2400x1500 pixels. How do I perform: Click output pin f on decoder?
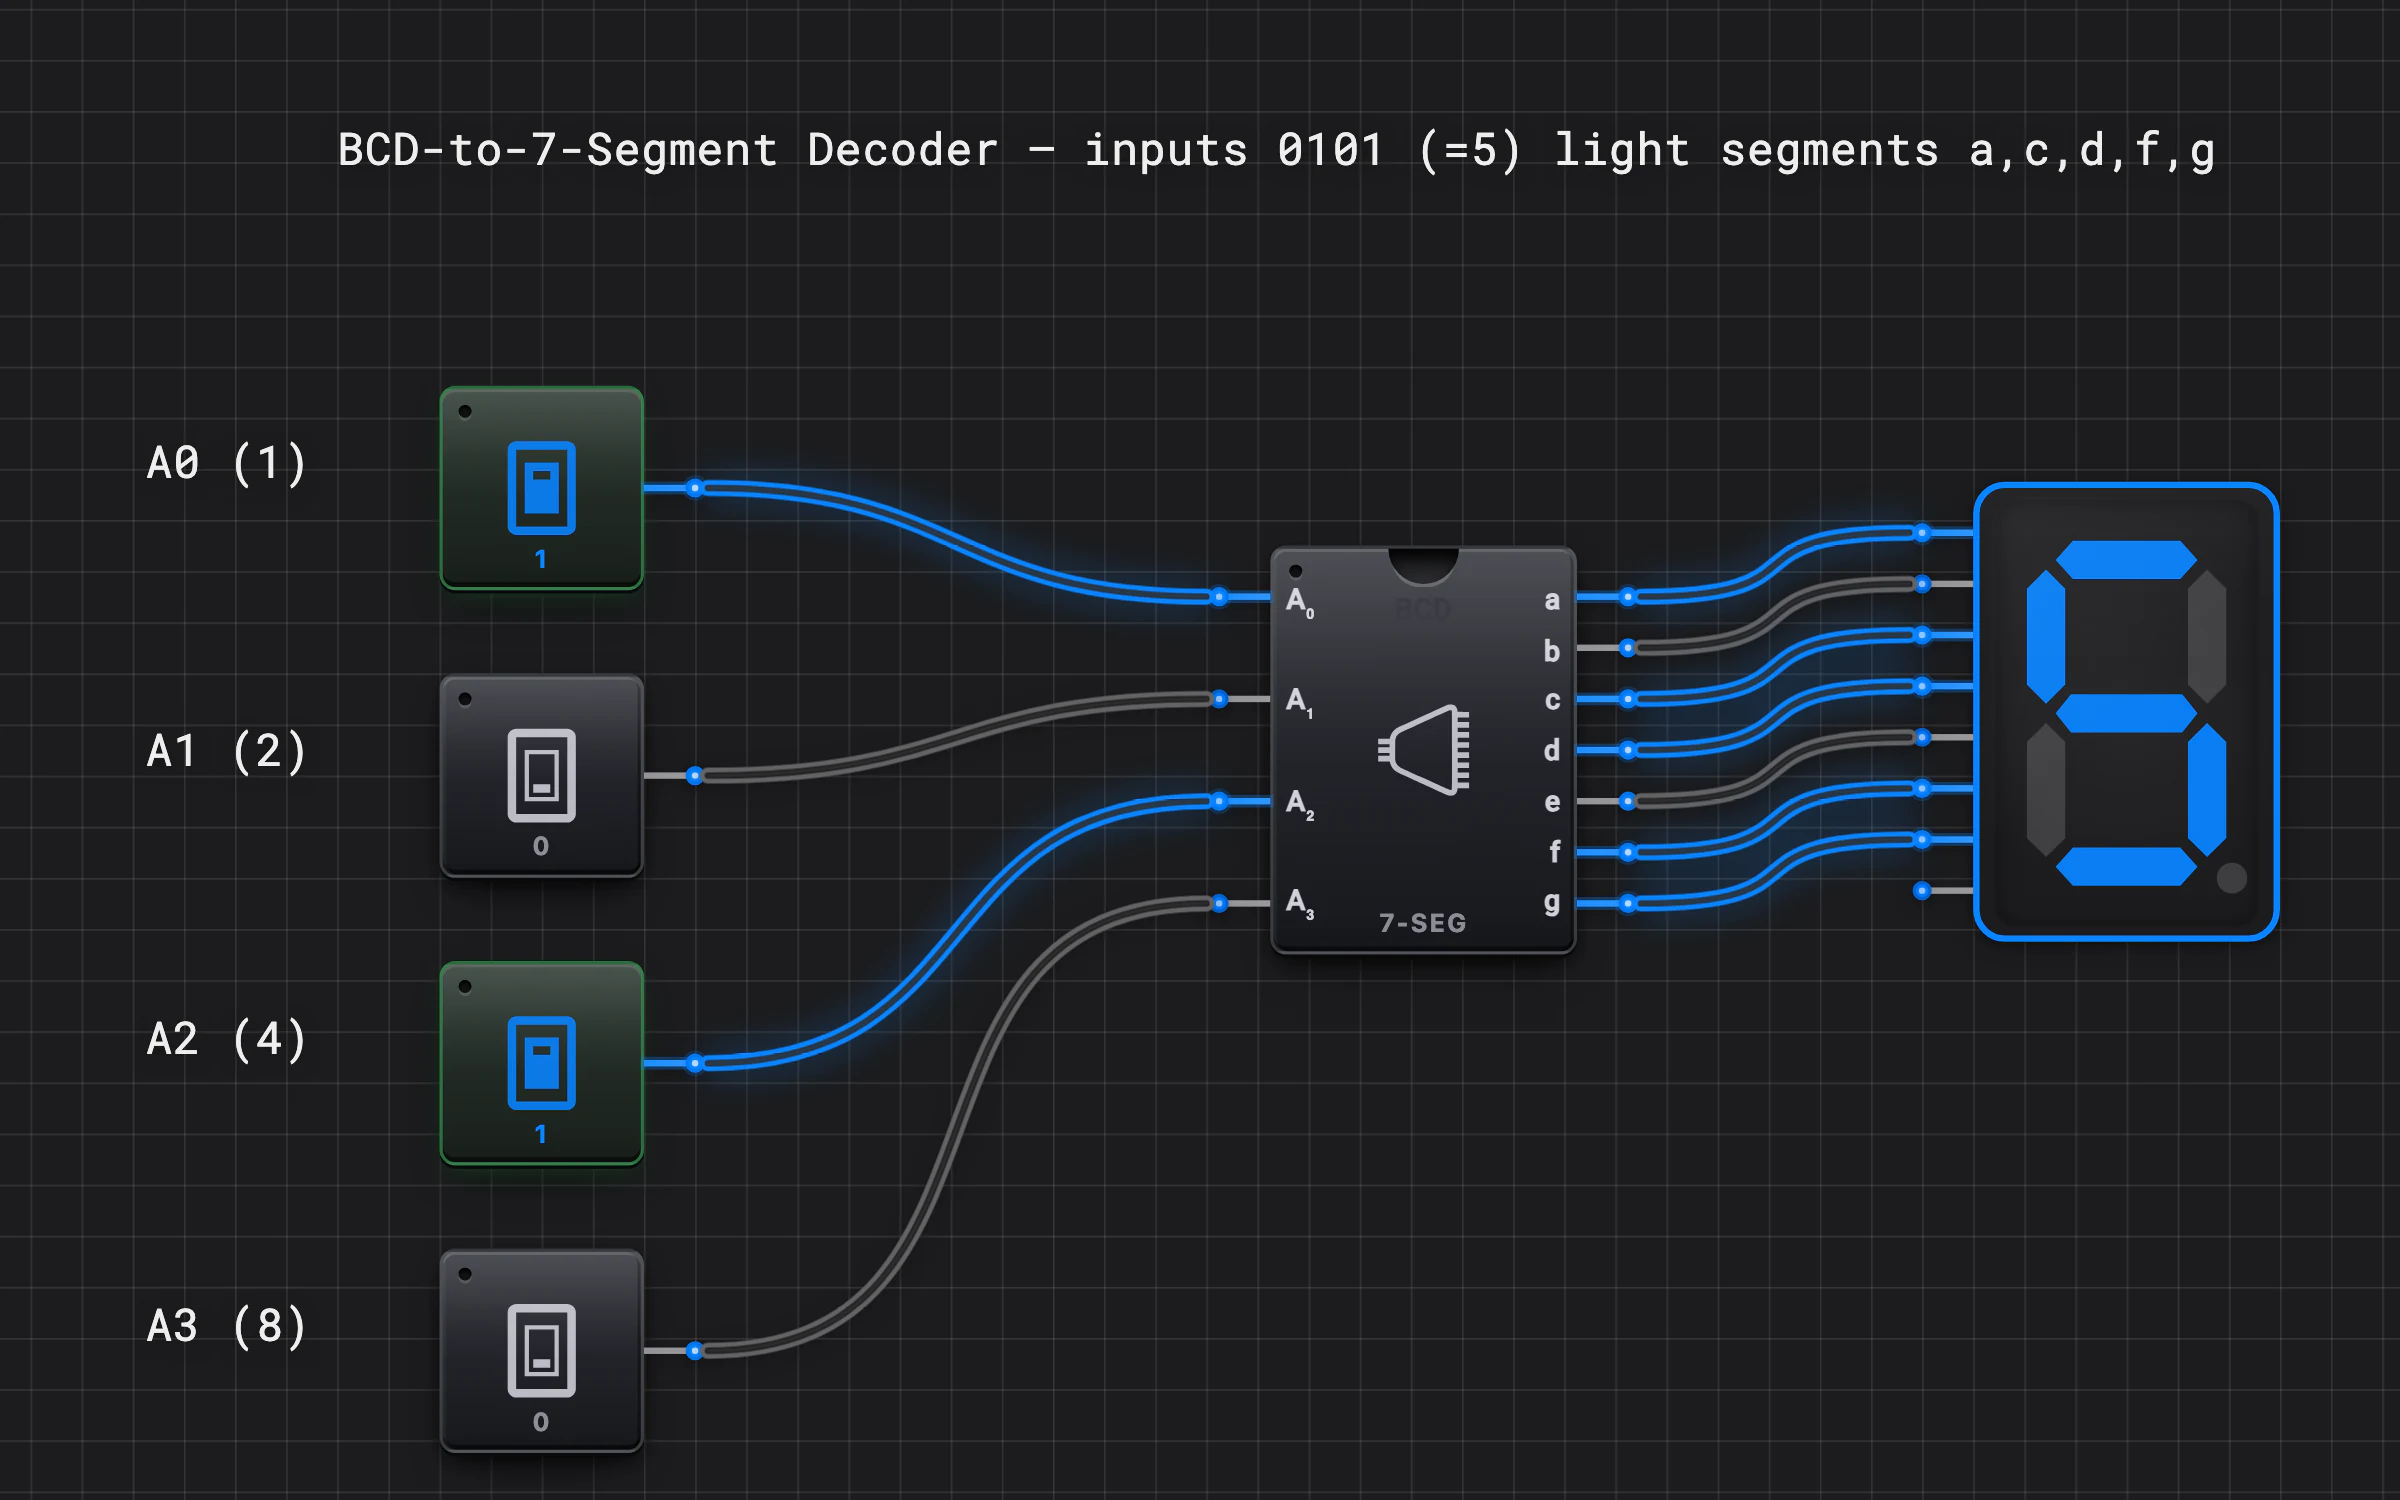pyautogui.click(x=1628, y=852)
